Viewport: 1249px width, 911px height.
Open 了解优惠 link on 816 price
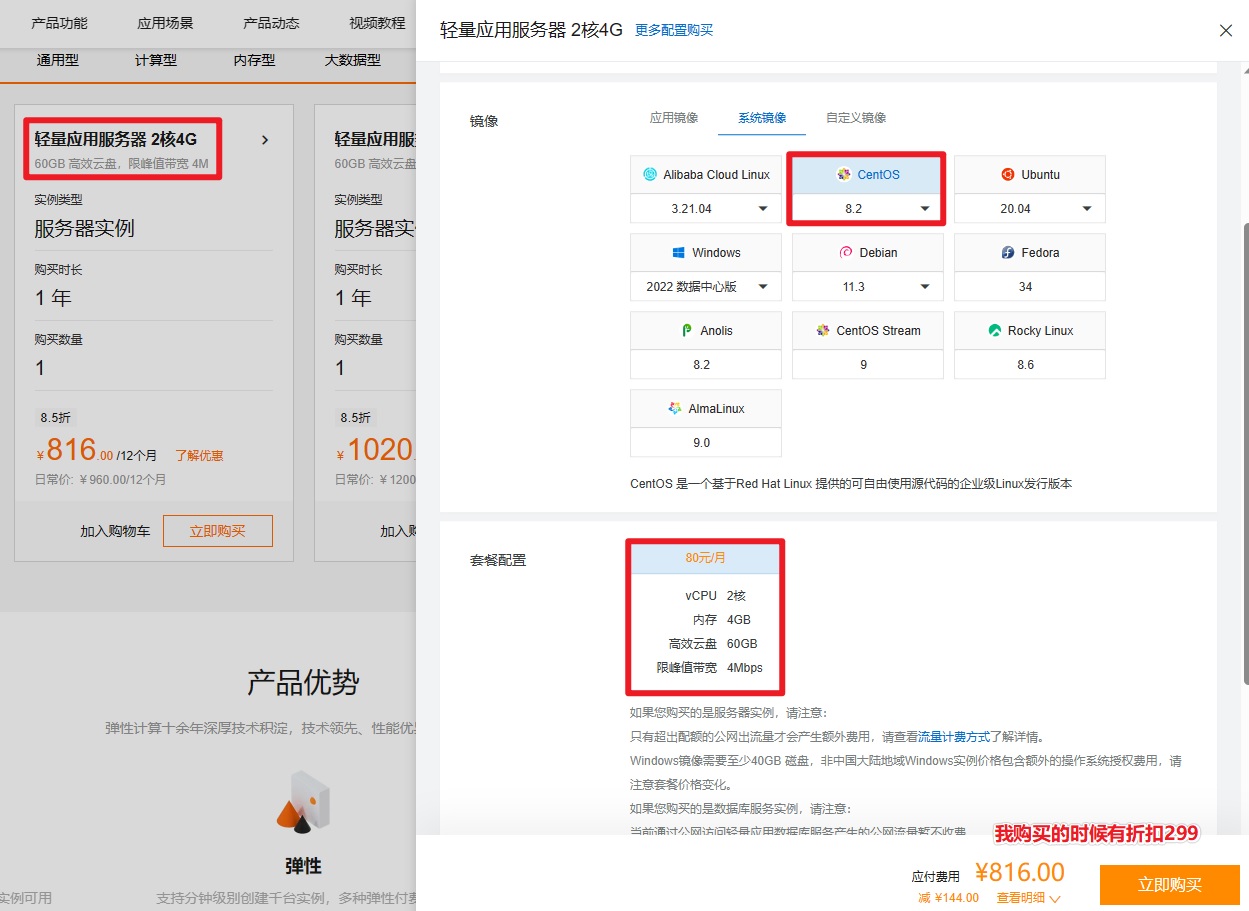199,455
